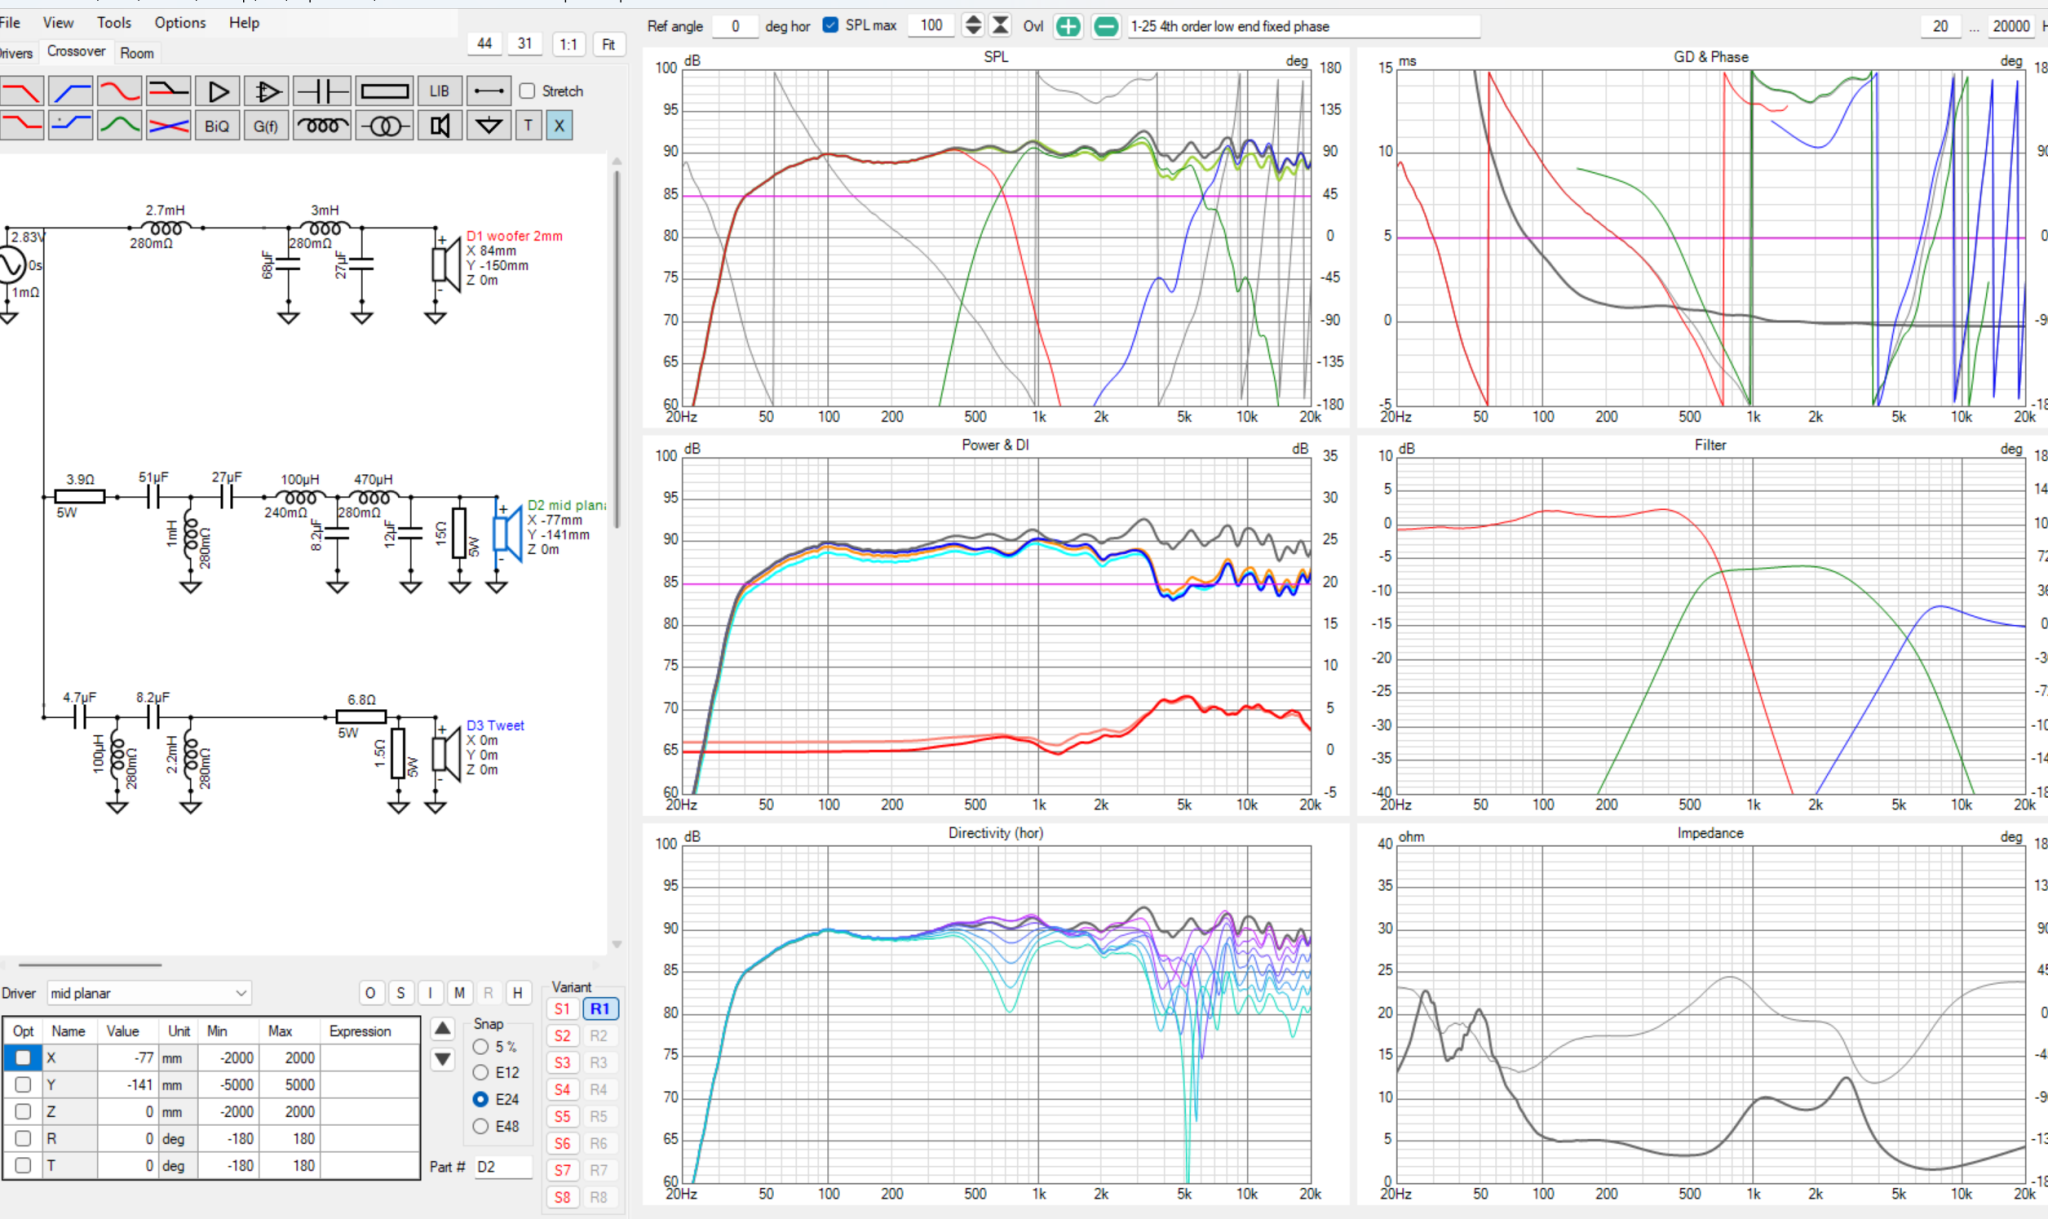Select variant S2

pos(562,1036)
